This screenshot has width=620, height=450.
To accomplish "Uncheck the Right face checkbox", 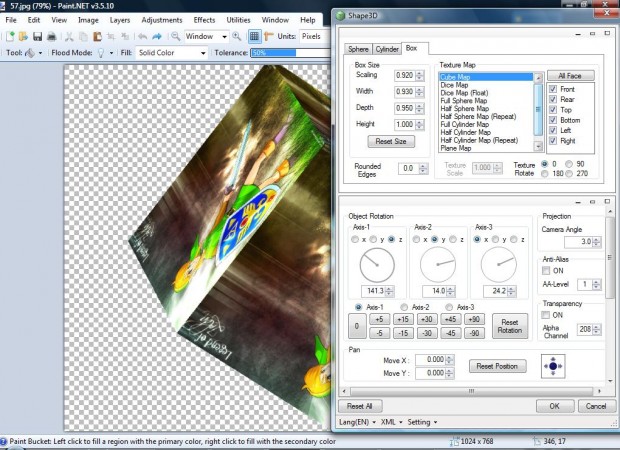I will pyautogui.click(x=553, y=140).
